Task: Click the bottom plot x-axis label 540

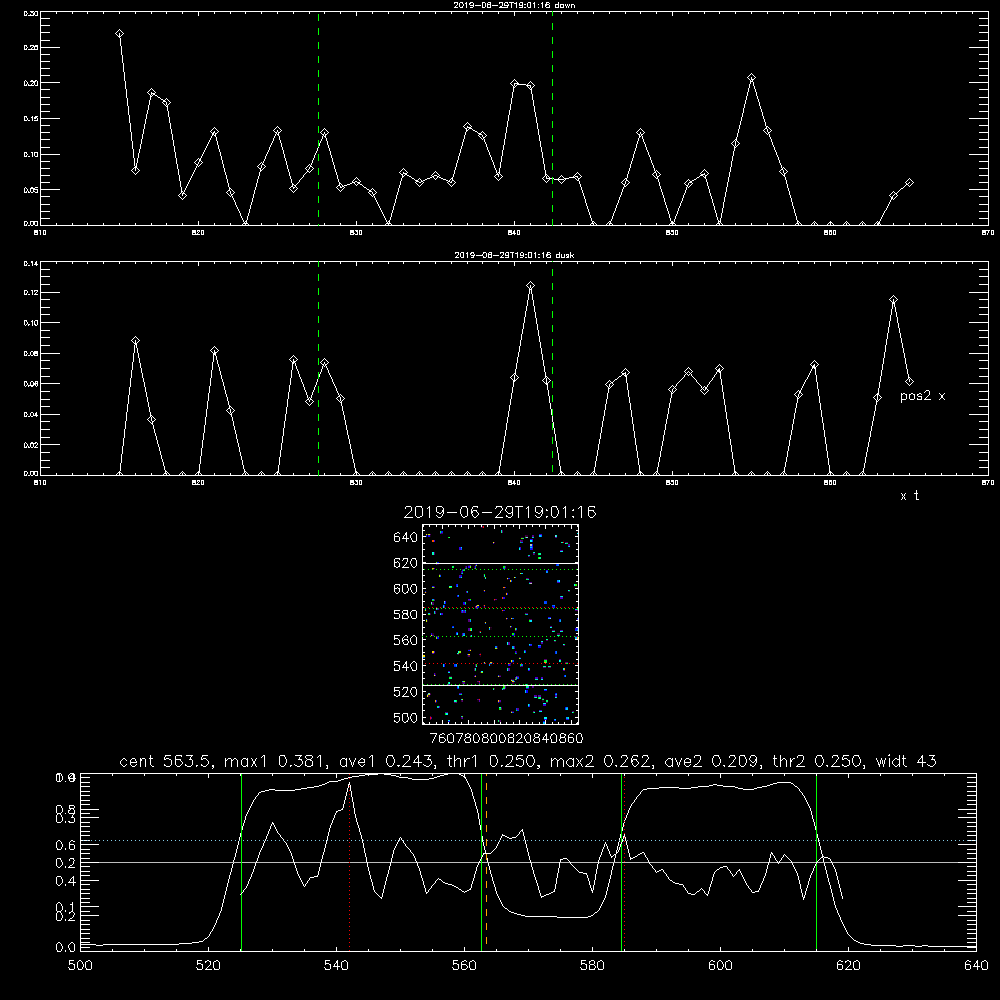Action: tap(336, 965)
